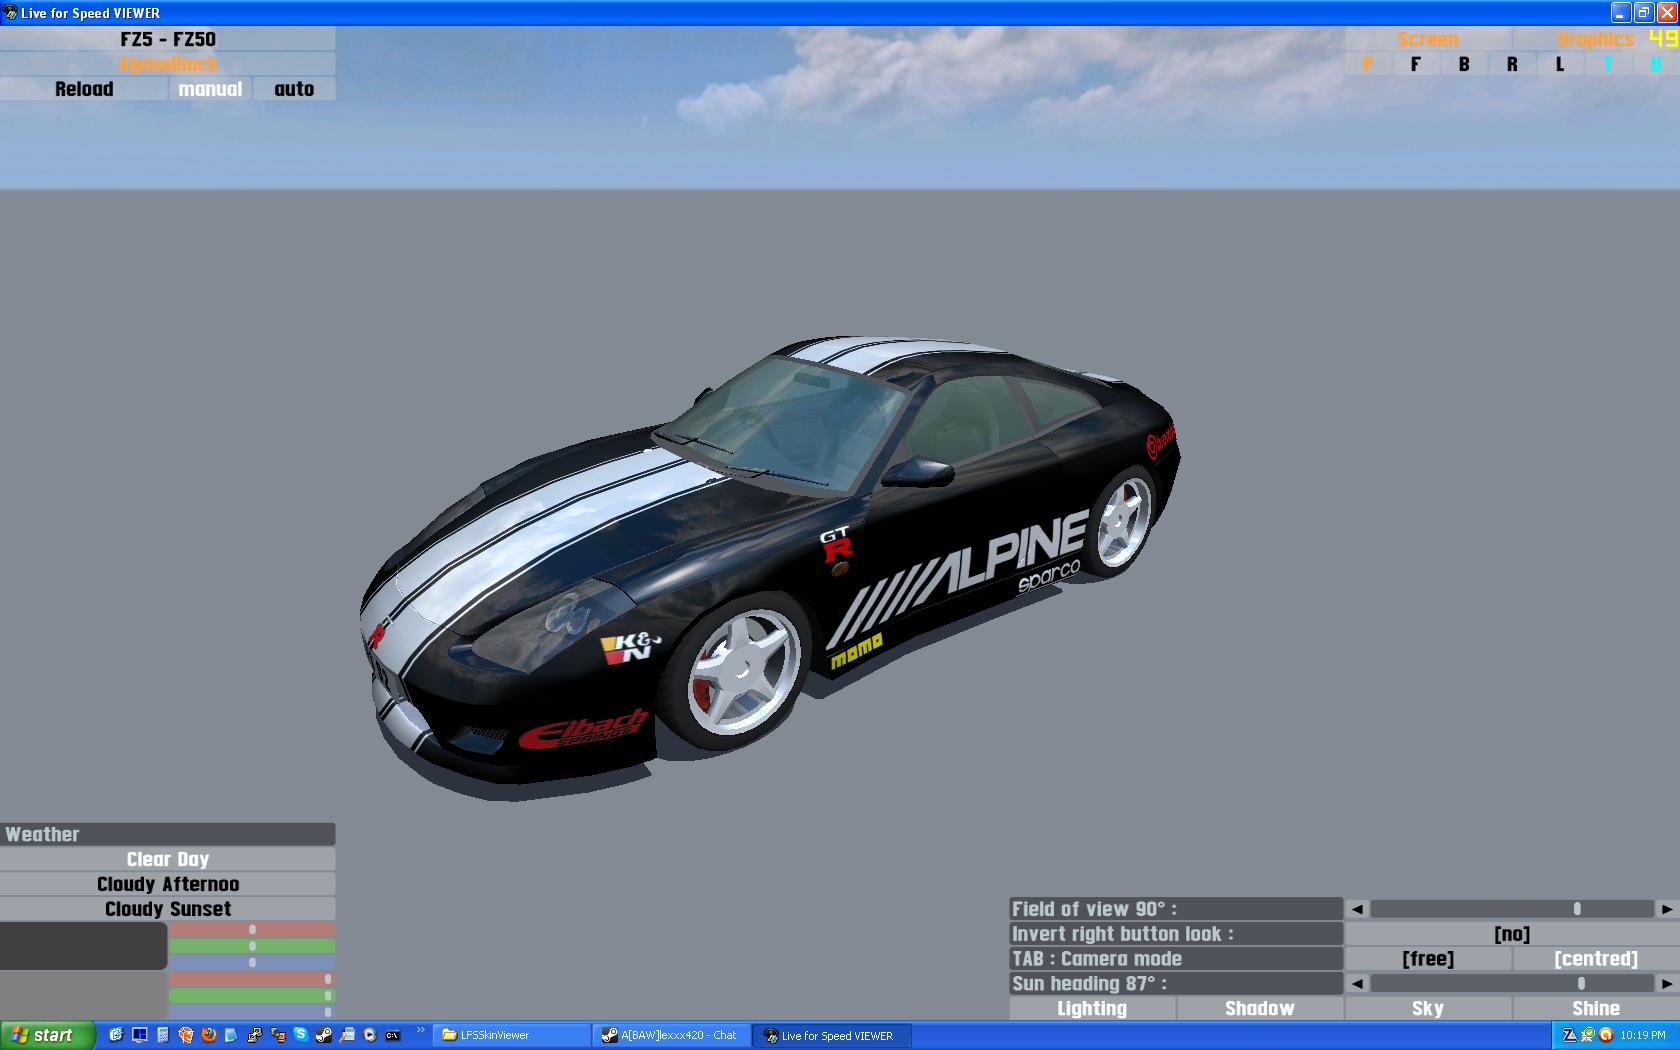This screenshot has height=1050, width=1680.
Task: Open the AlpineBlack skin name selector
Action: point(168,64)
